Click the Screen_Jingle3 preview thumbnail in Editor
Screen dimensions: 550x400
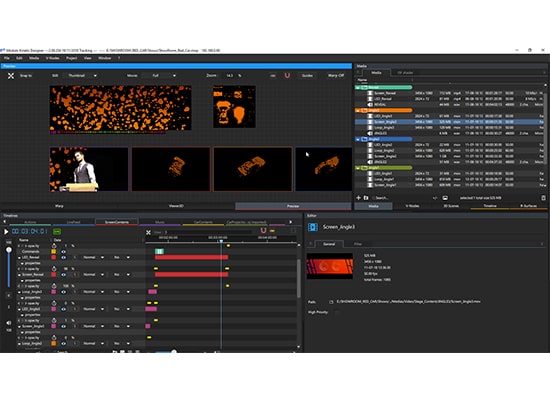pyautogui.click(x=330, y=266)
